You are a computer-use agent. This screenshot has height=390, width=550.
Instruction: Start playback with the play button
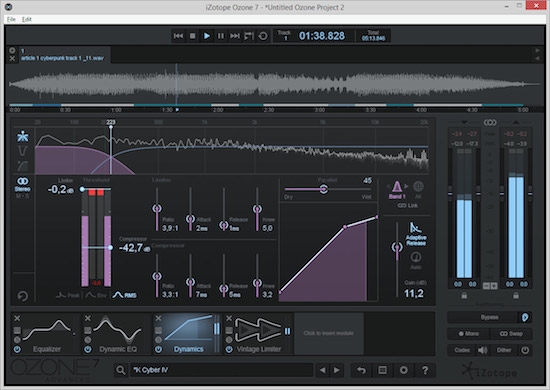click(x=207, y=36)
